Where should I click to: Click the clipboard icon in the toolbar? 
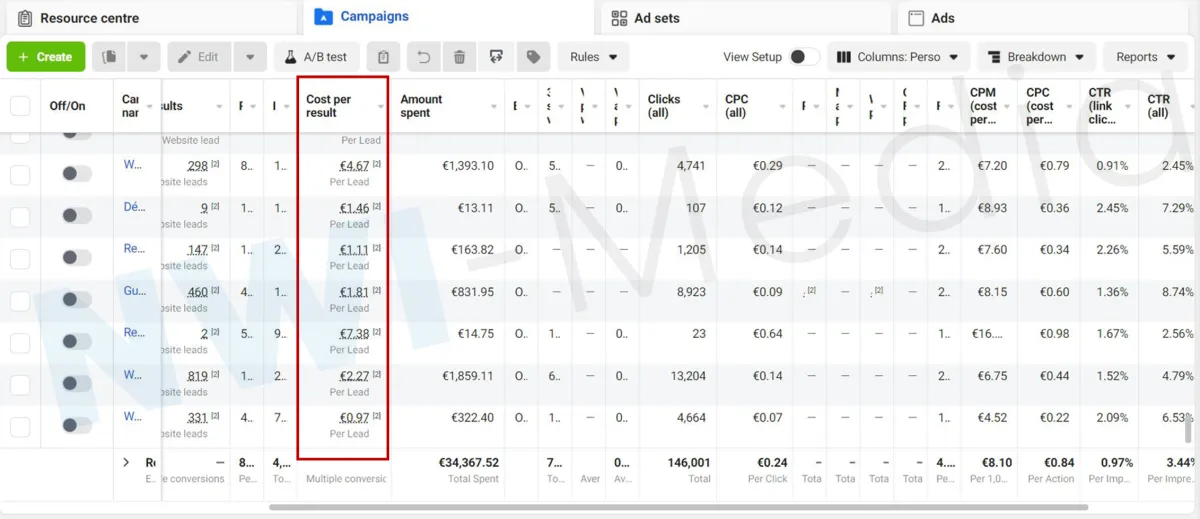(384, 57)
